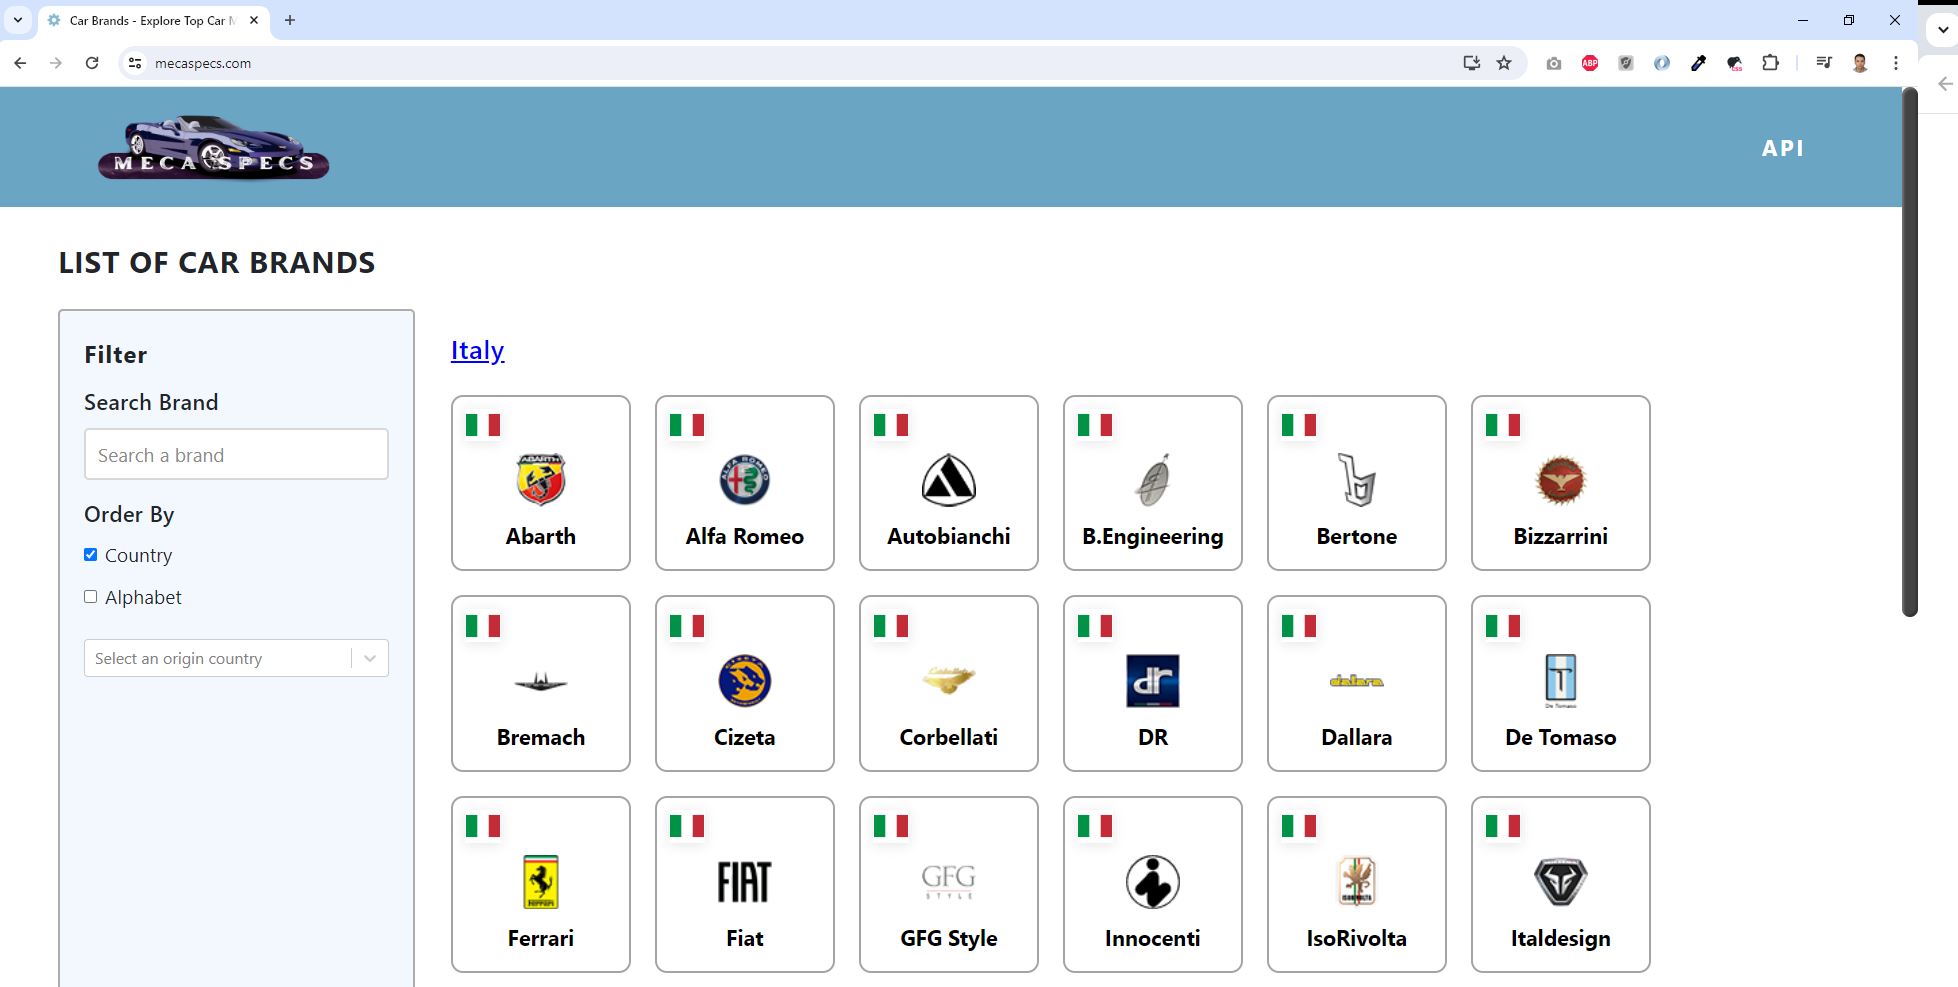Viewport: 1958px width, 987px height.
Task: Open the Cizeta logo
Action: click(x=745, y=681)
